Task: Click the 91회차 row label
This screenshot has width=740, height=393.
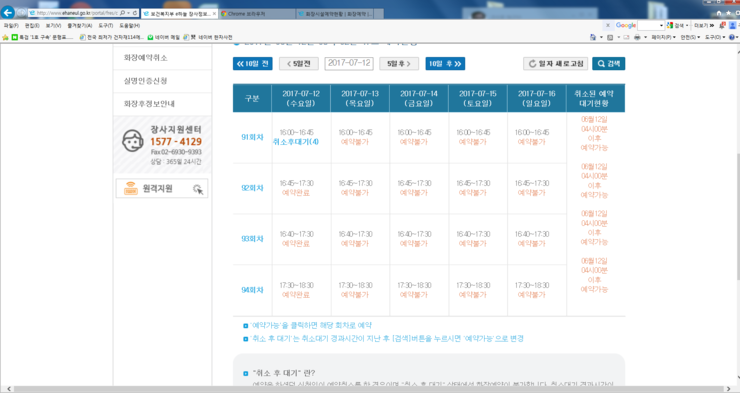Action: [x=252, y=137]
